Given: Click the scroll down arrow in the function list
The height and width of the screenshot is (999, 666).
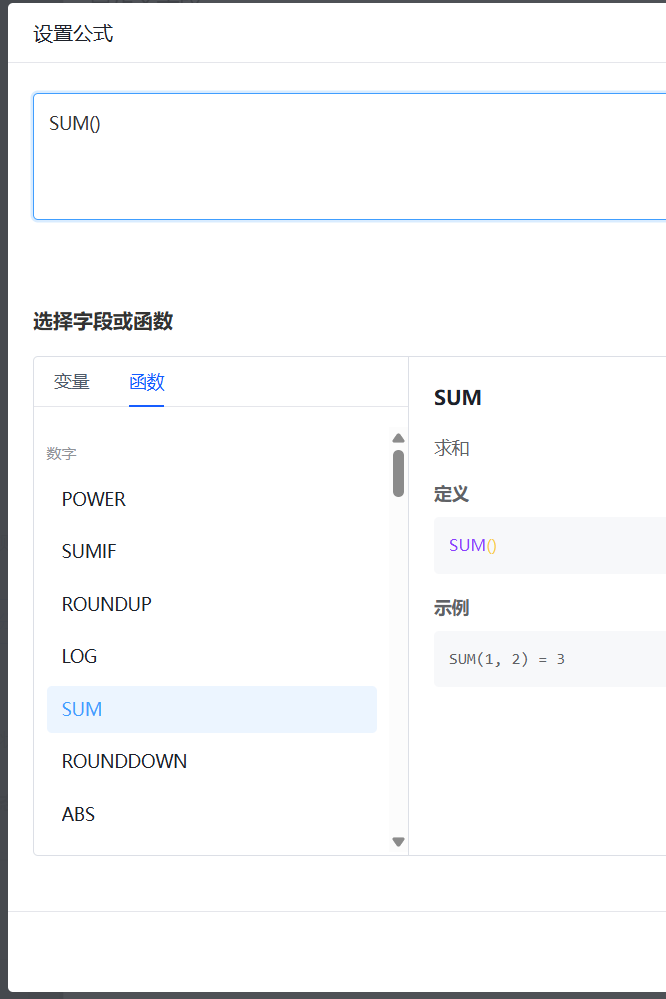Looking at the screenshot, I should pyautogui.click(x=398, y=842).
